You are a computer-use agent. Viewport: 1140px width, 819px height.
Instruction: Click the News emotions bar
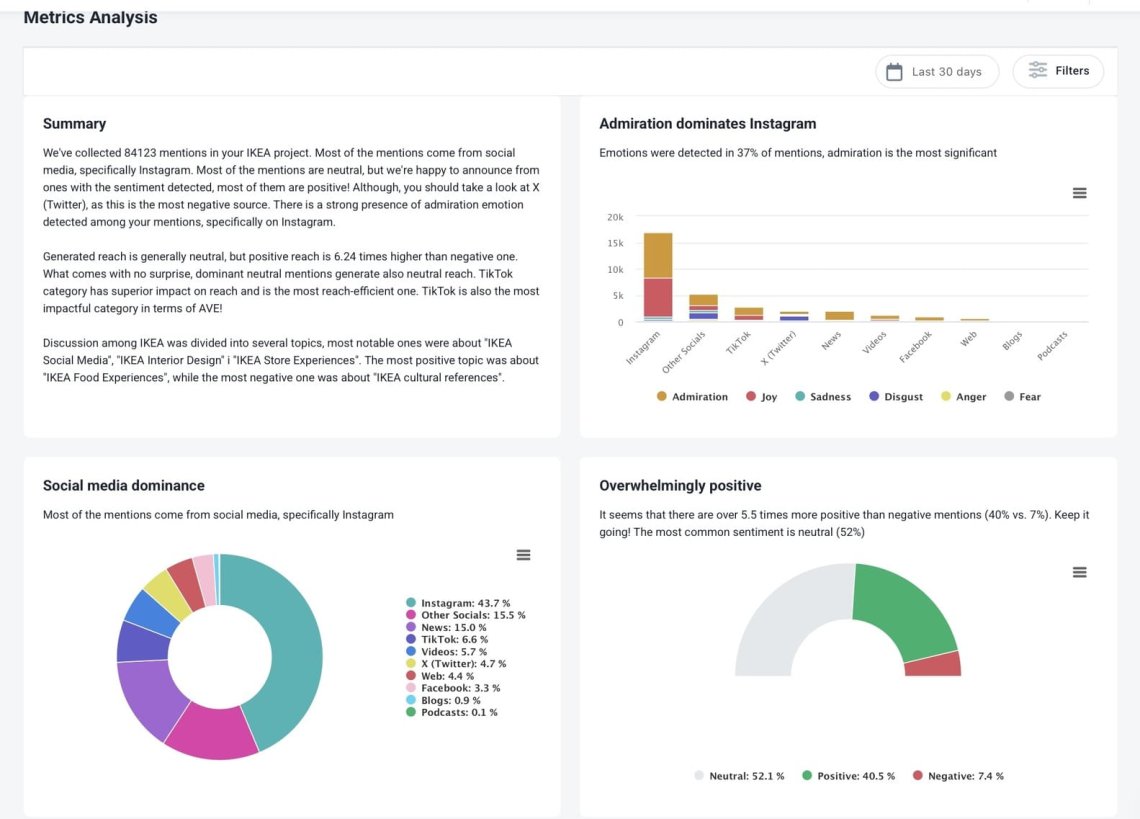click(840, 316)
